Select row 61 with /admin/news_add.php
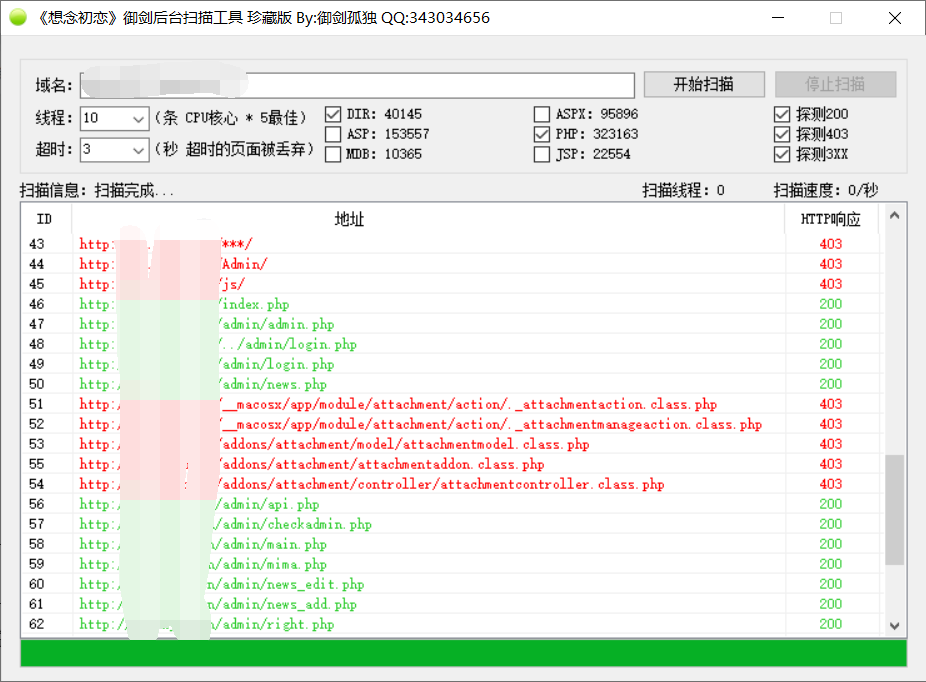926x682 pixels. click(x=452, y=605)
